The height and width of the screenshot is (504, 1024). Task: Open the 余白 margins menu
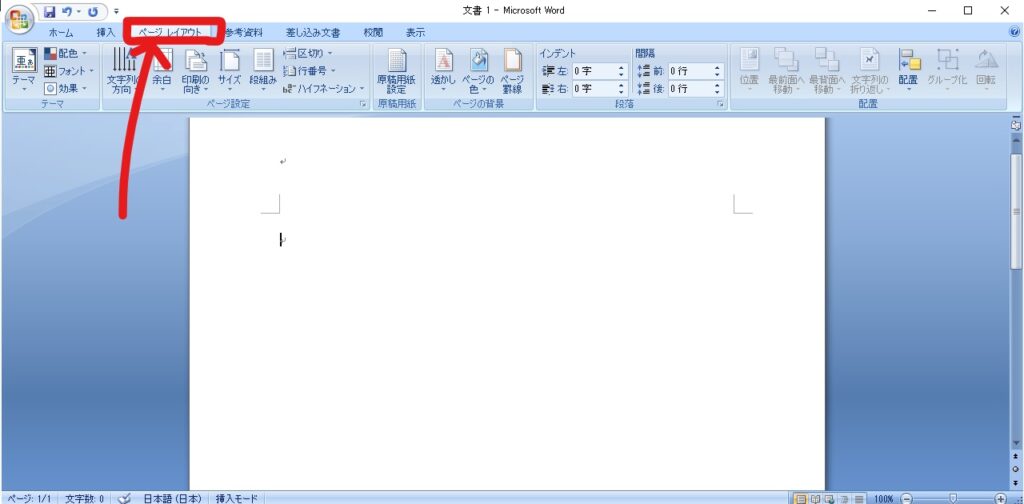pos(161,71)
